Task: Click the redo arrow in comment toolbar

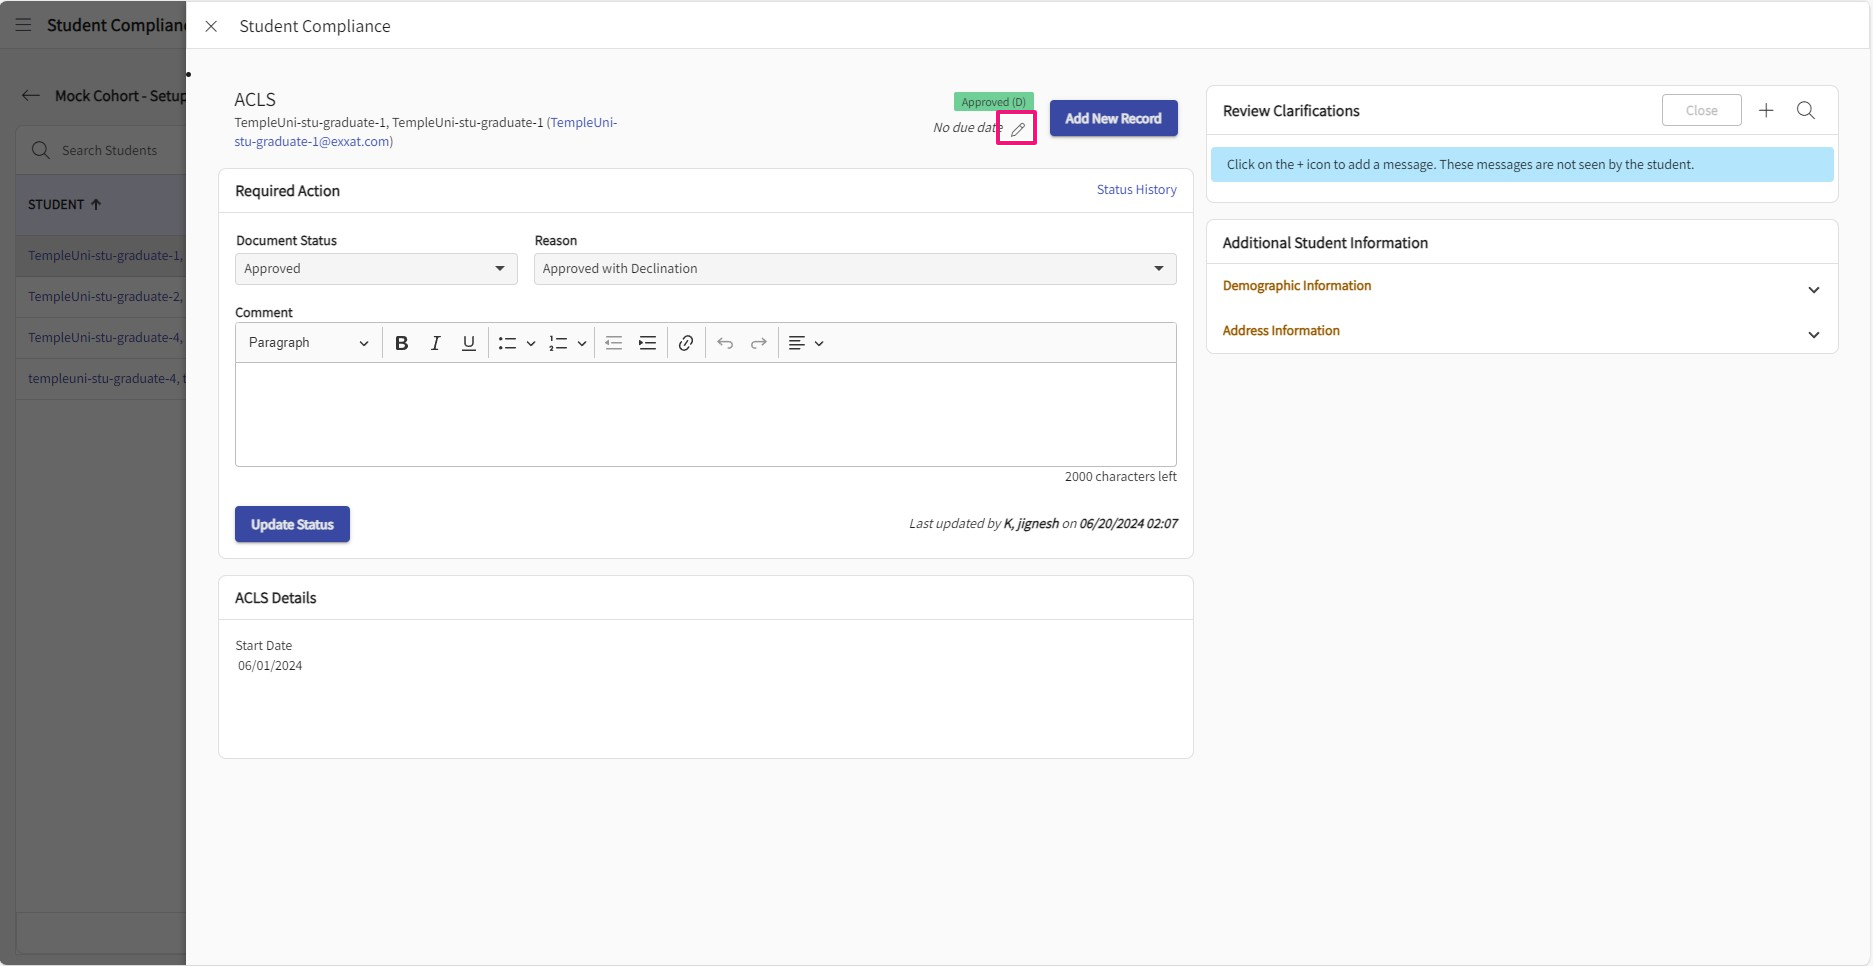Action: 759,343
